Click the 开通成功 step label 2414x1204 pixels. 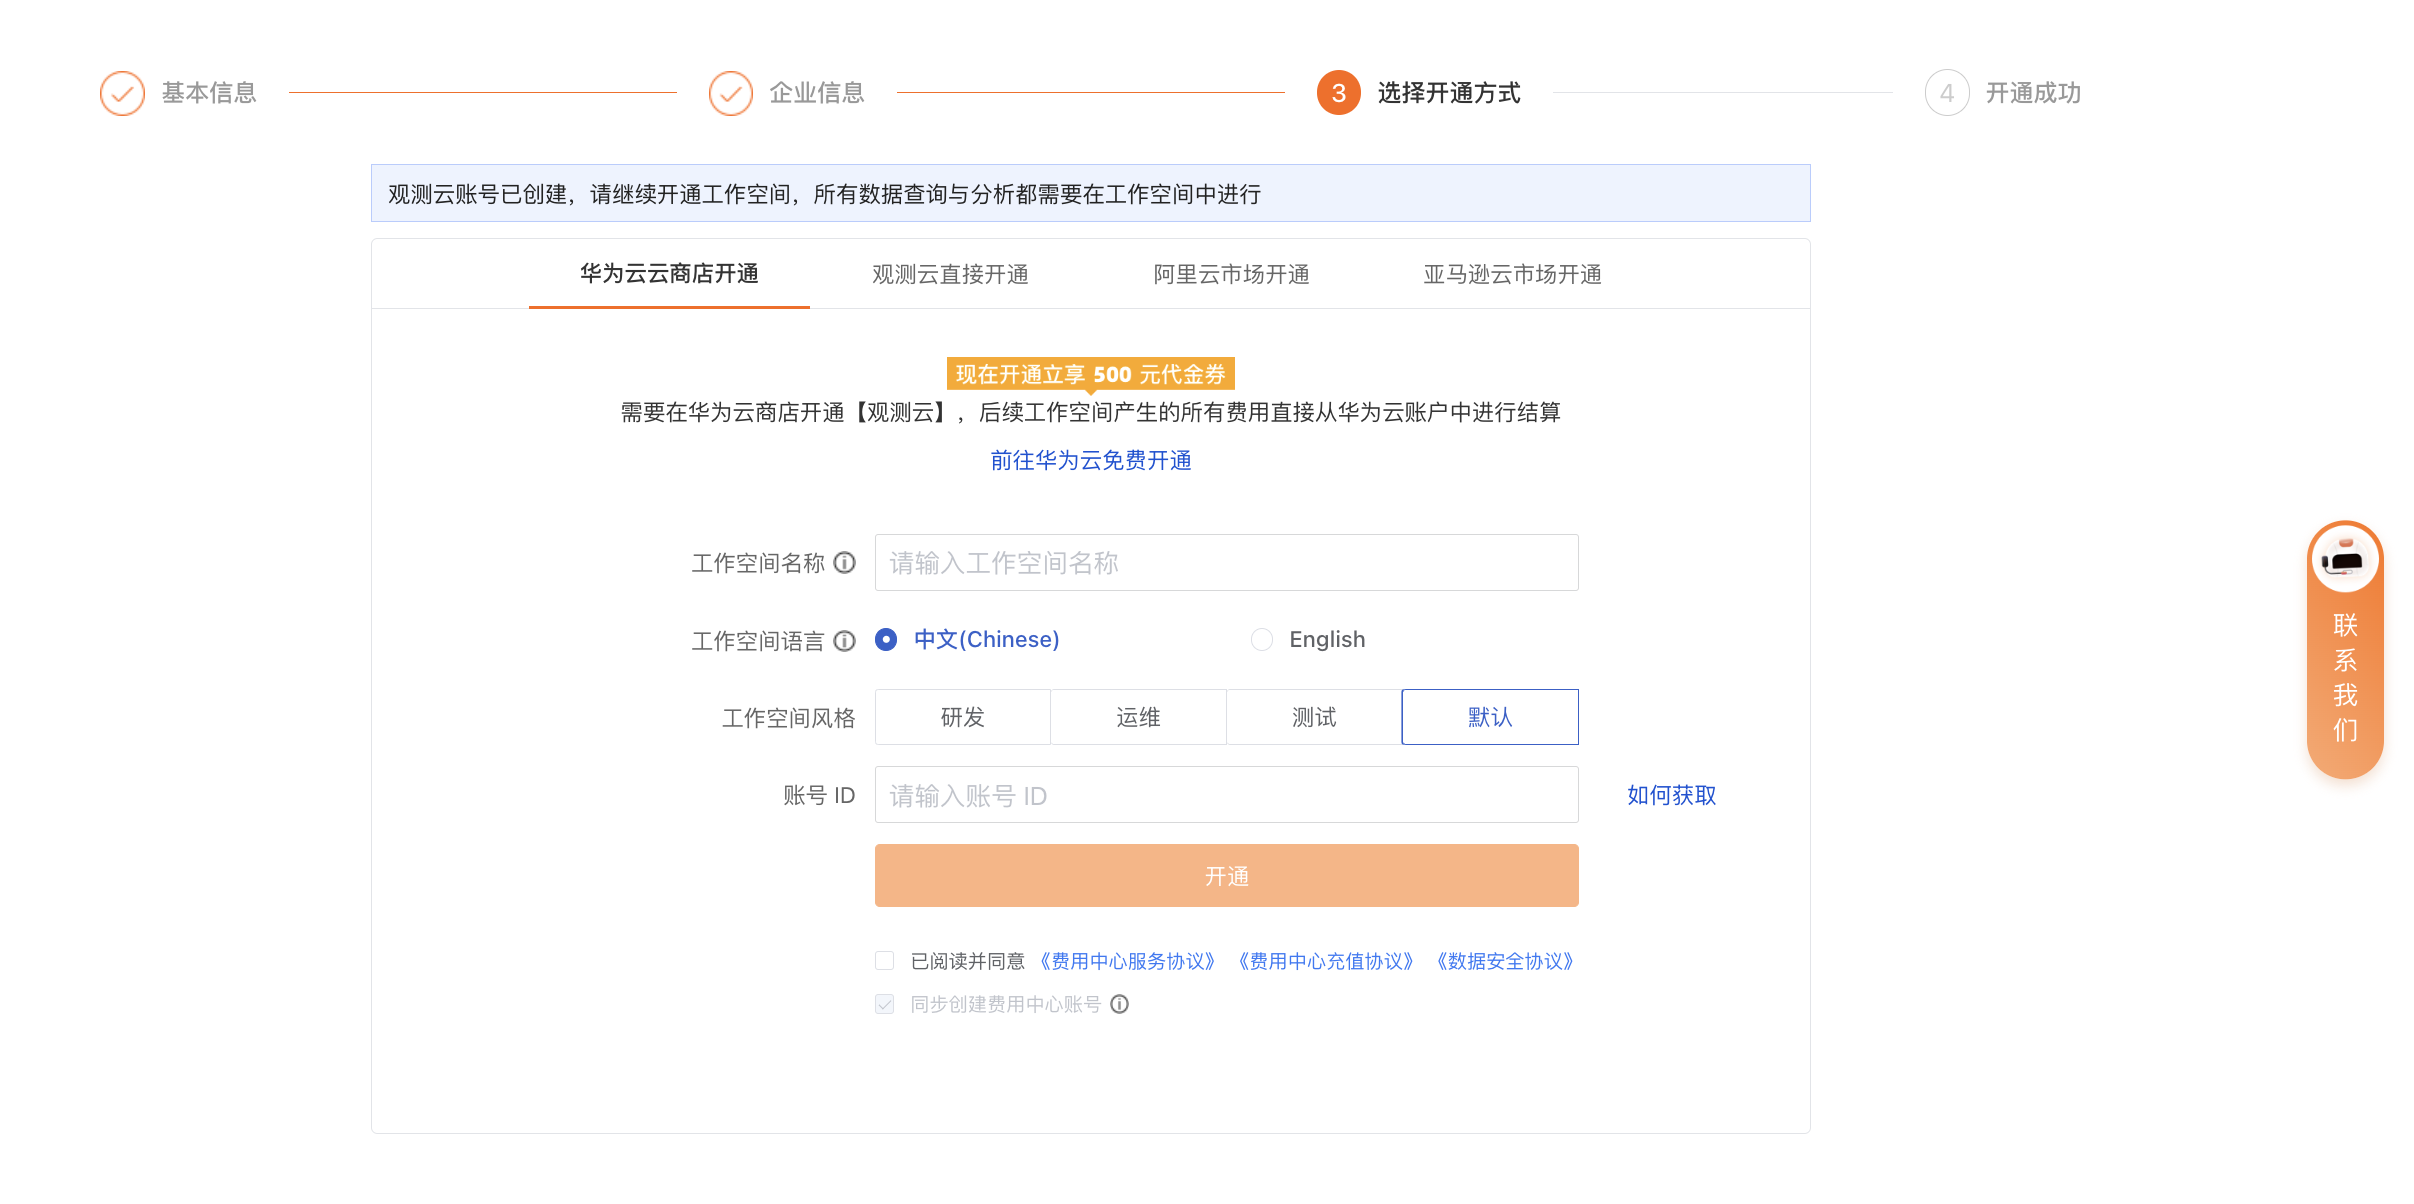pyautogui.click(x=2033, y=93)
